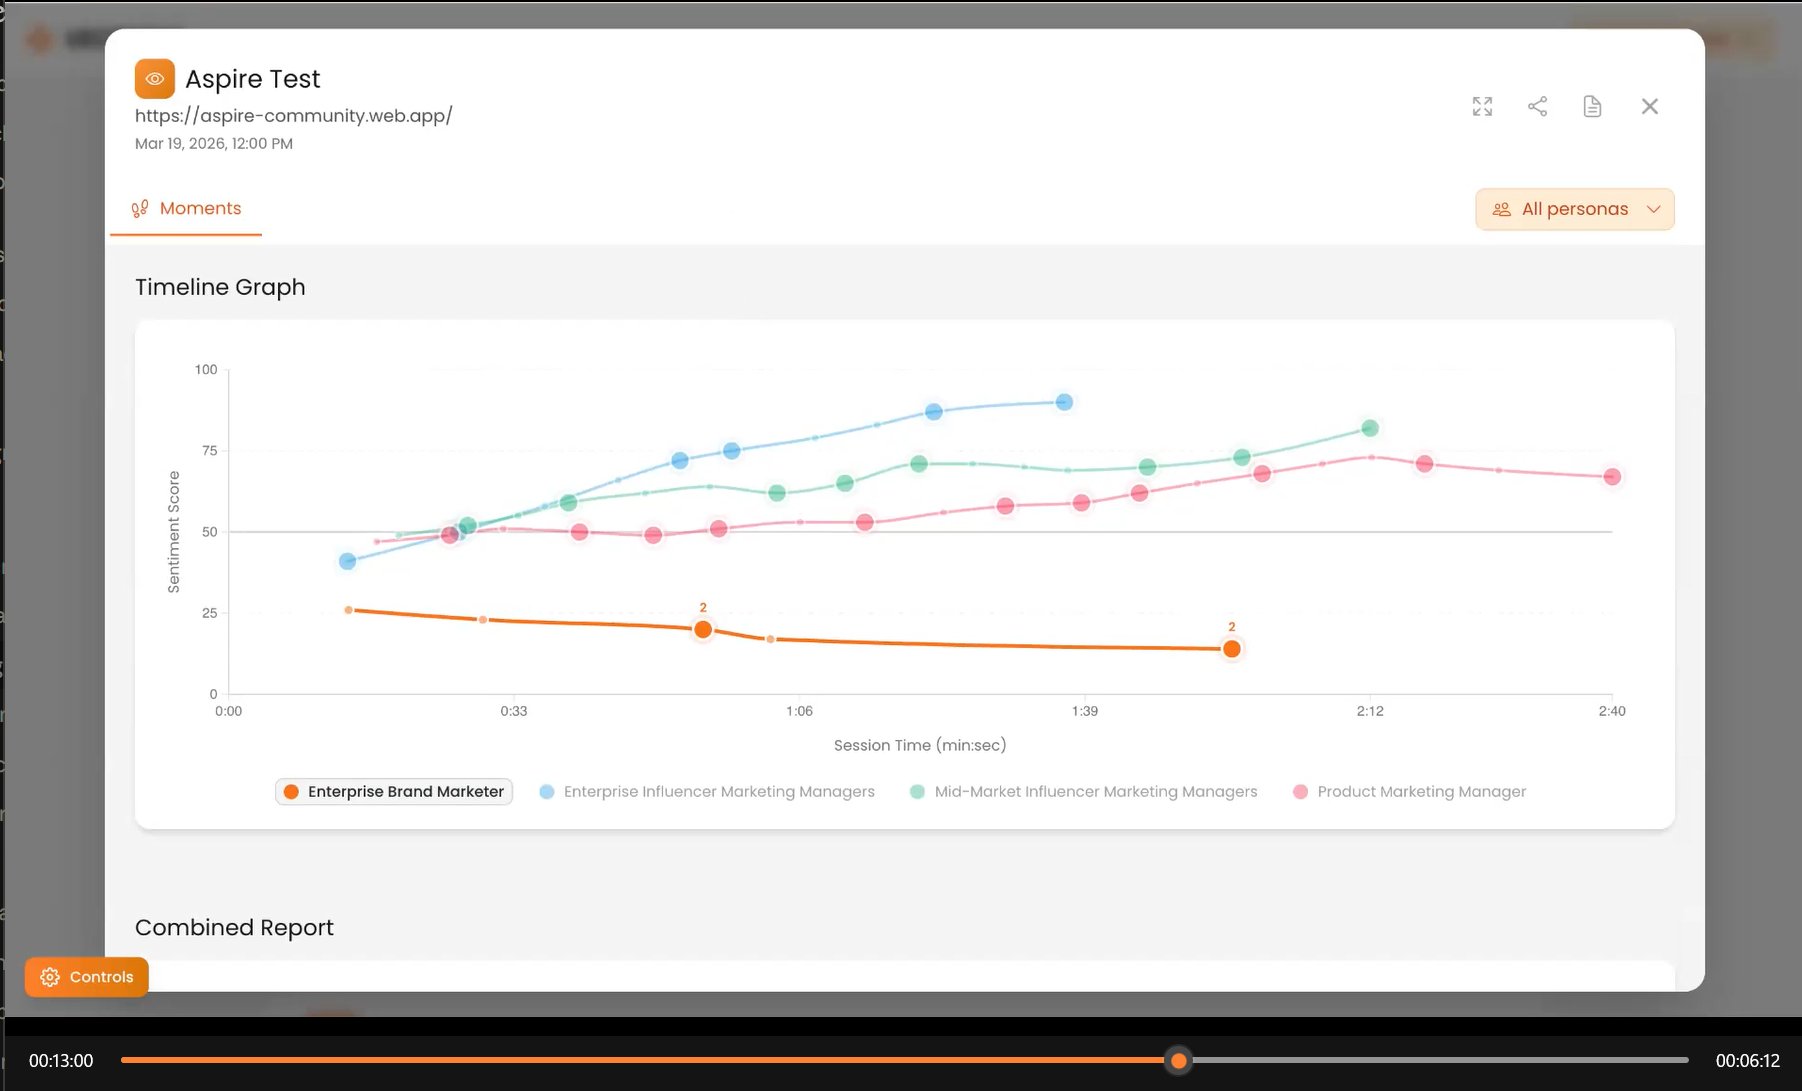Image resolution: width=1802 pixels, height=1091 pixels.
Task: Click the 75 y-axis tick label
Action: [x=209, y=451]
